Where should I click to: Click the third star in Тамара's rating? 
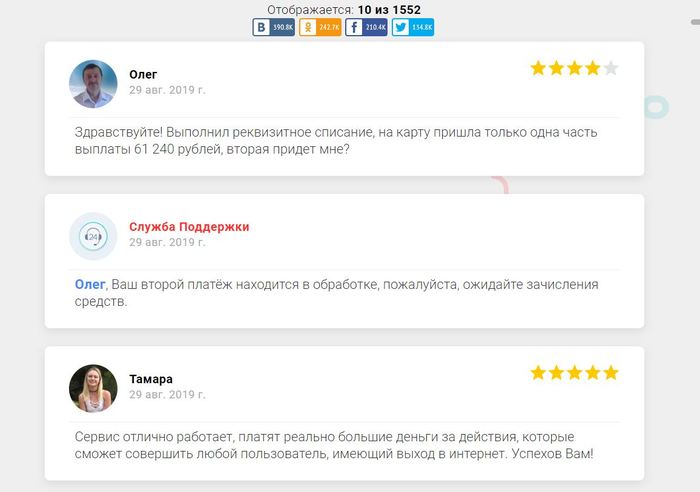tap(575, 372)
